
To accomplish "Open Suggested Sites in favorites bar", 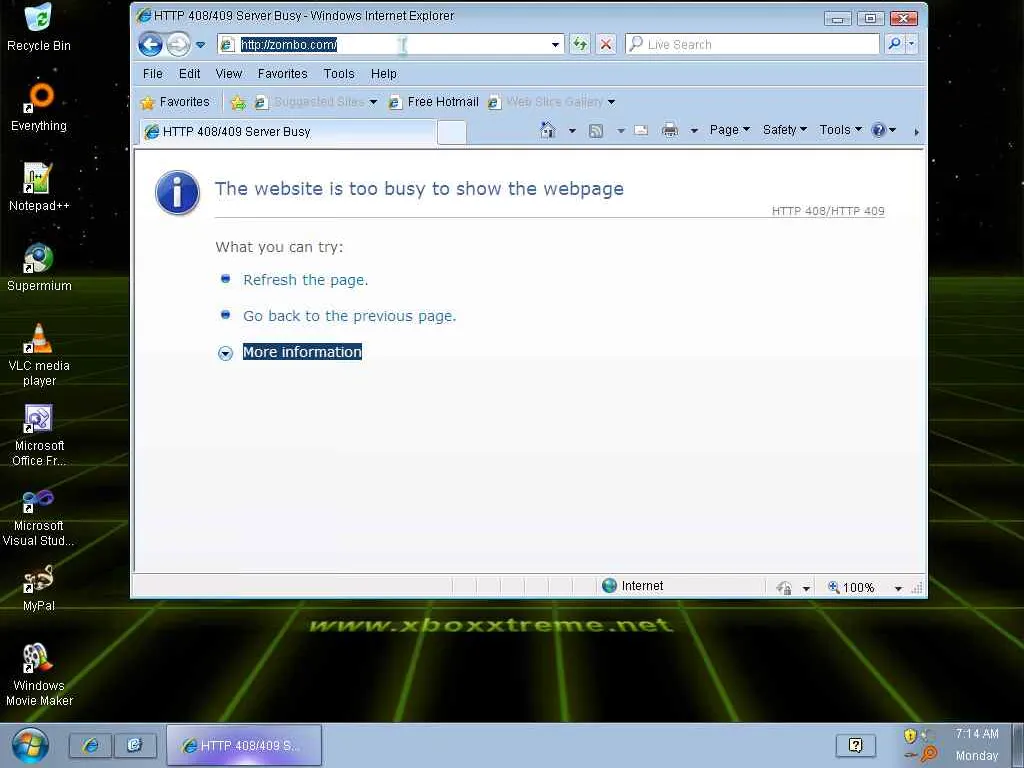I will tap(316, 102).
